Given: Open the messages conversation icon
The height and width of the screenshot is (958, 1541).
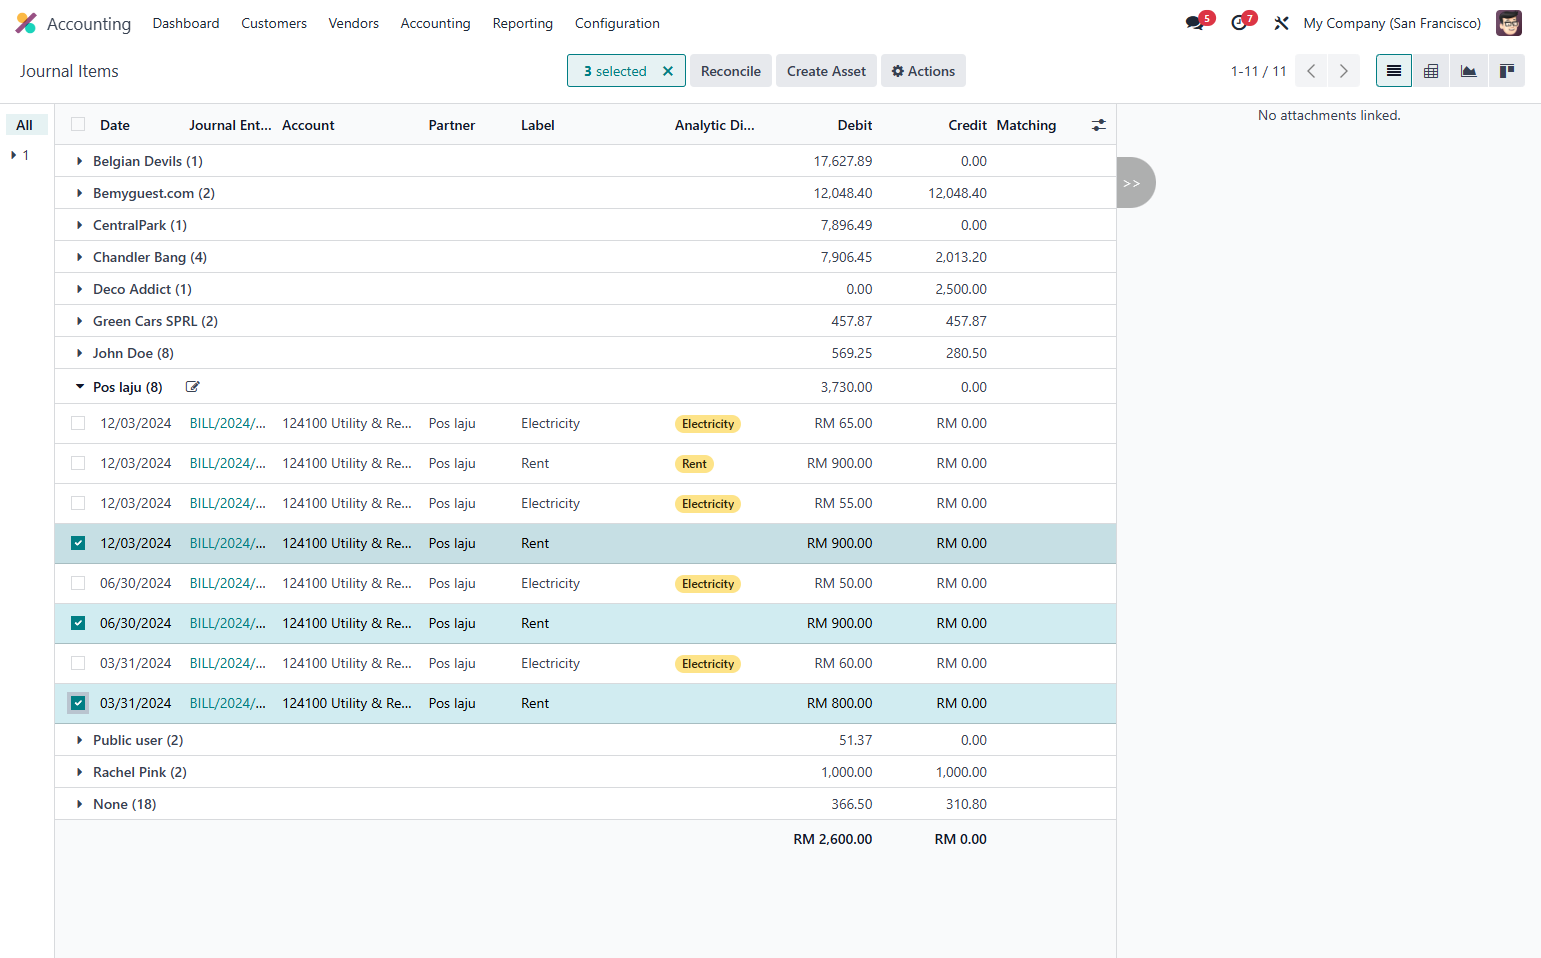Looking at the screenshot, I should click(x=1194, y=23).
